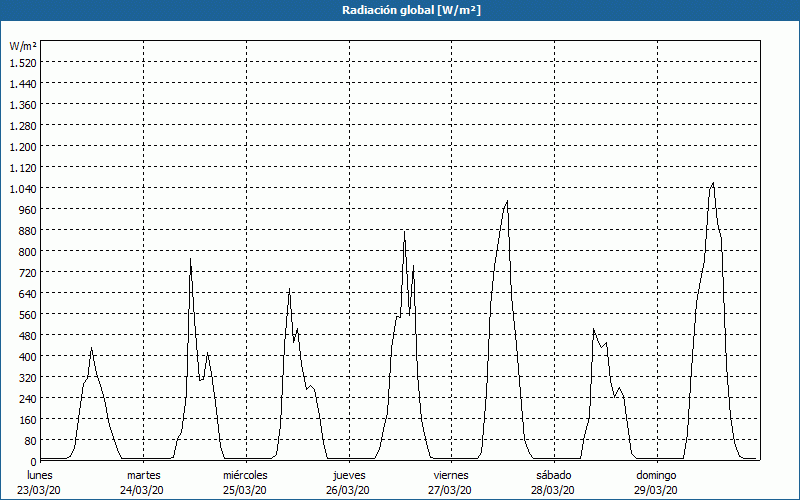
Task: Click the 'miércoles' day label
Action: click(245, 475)
